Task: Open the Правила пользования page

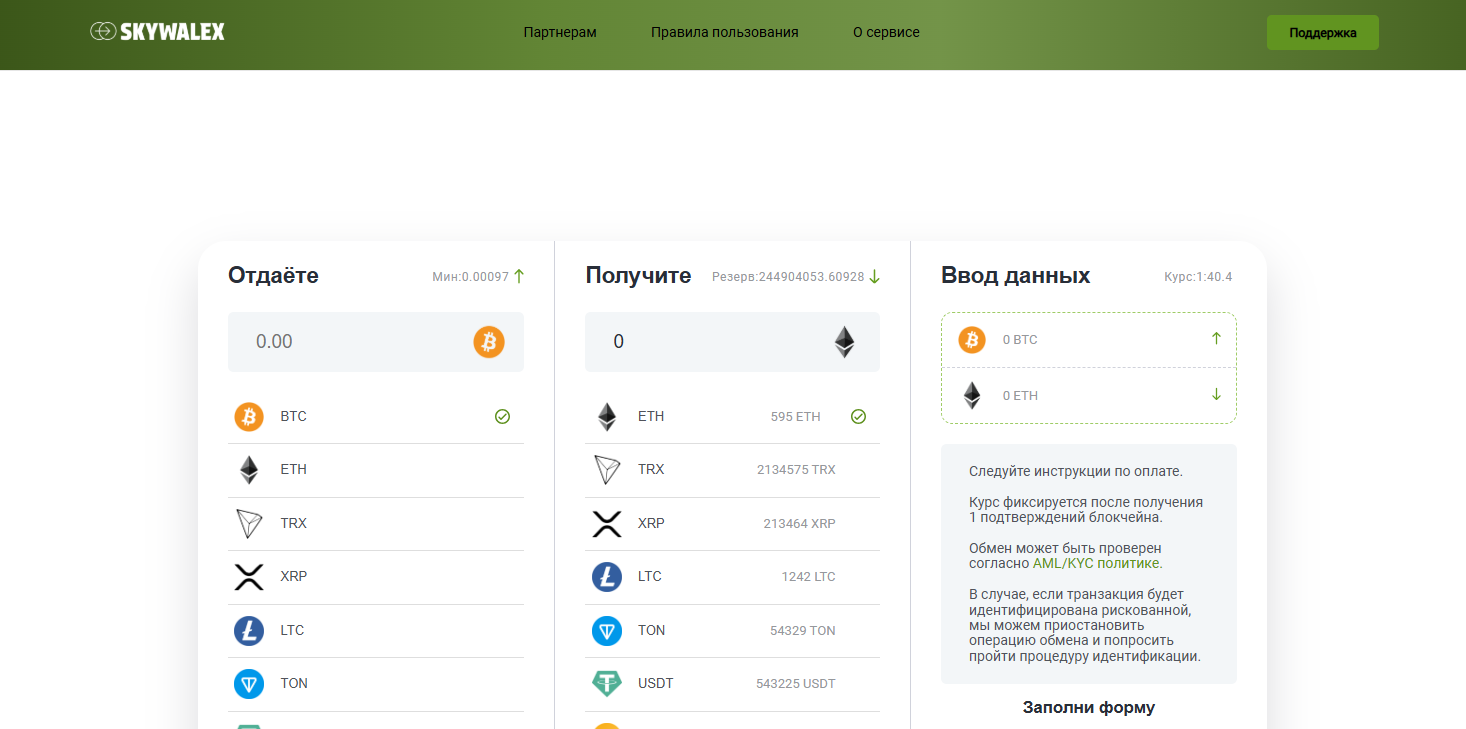Action: [724, 32]
